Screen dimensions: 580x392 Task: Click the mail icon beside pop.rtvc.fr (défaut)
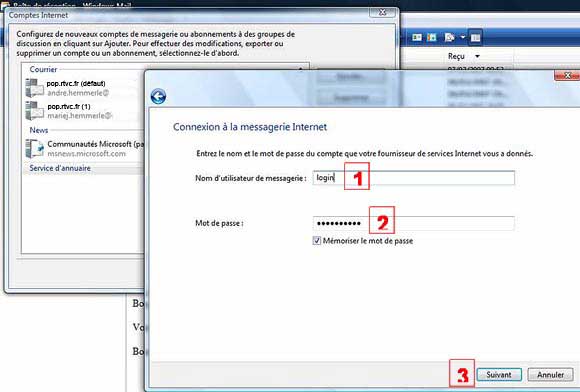(35, 88)
